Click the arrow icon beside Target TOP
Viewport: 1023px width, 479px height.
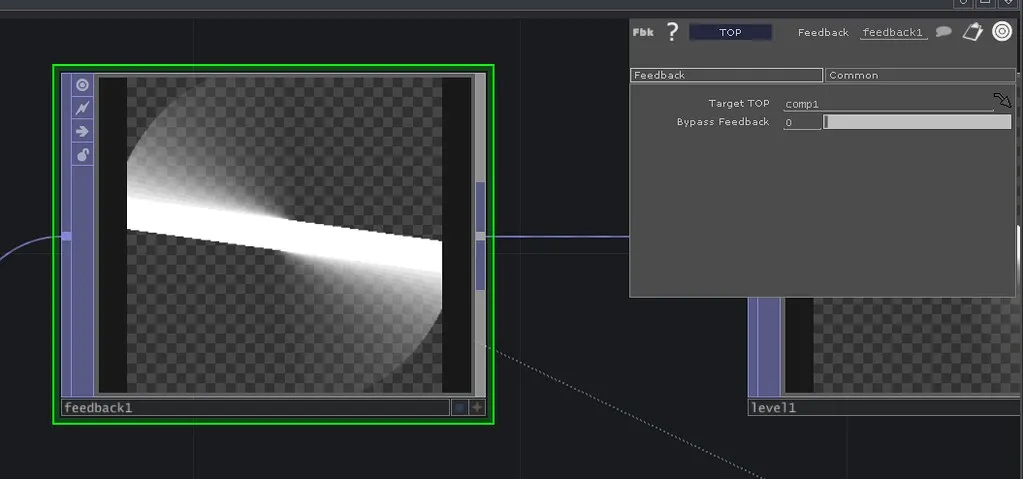click(x=1002, y=101)
